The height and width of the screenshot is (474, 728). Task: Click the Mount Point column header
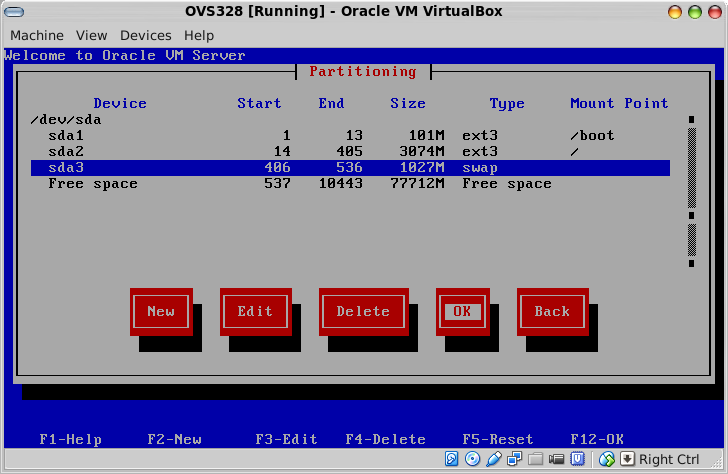coord(619,103)
